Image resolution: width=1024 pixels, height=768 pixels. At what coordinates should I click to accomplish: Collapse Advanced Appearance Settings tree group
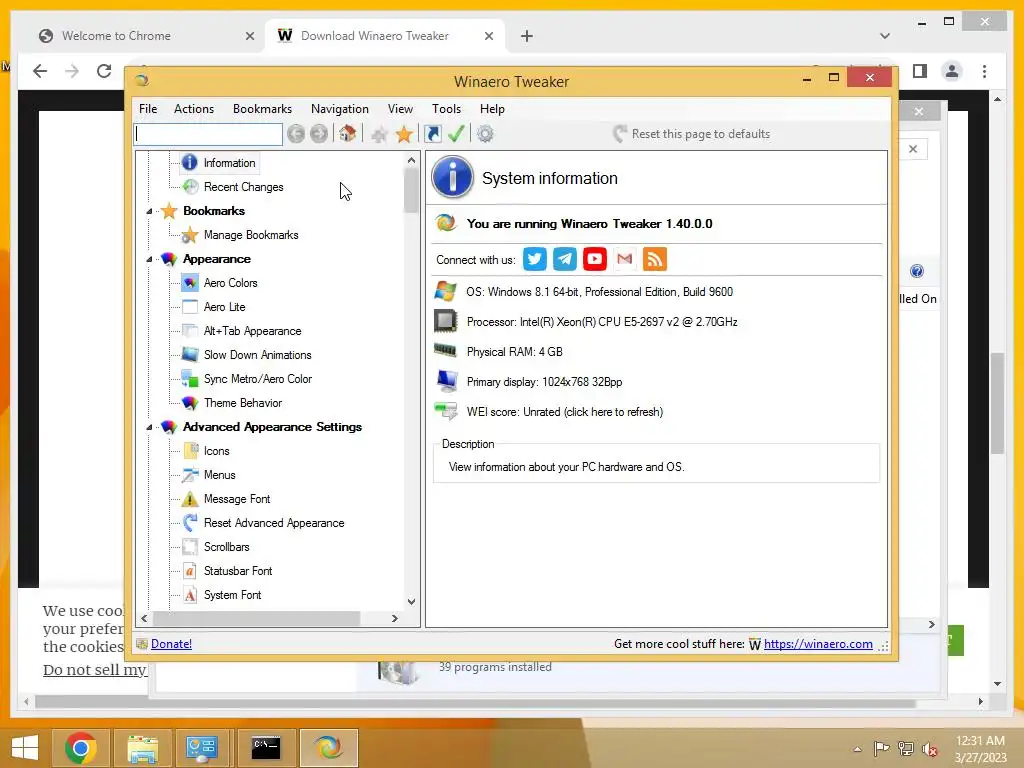tap(150, 427)
